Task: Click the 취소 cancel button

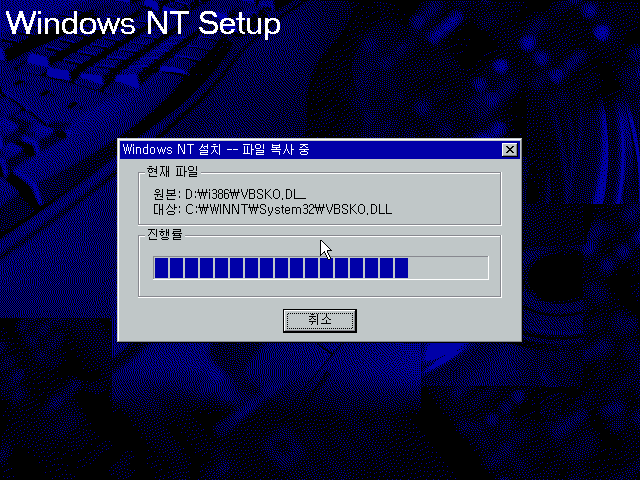Action: 320,320
